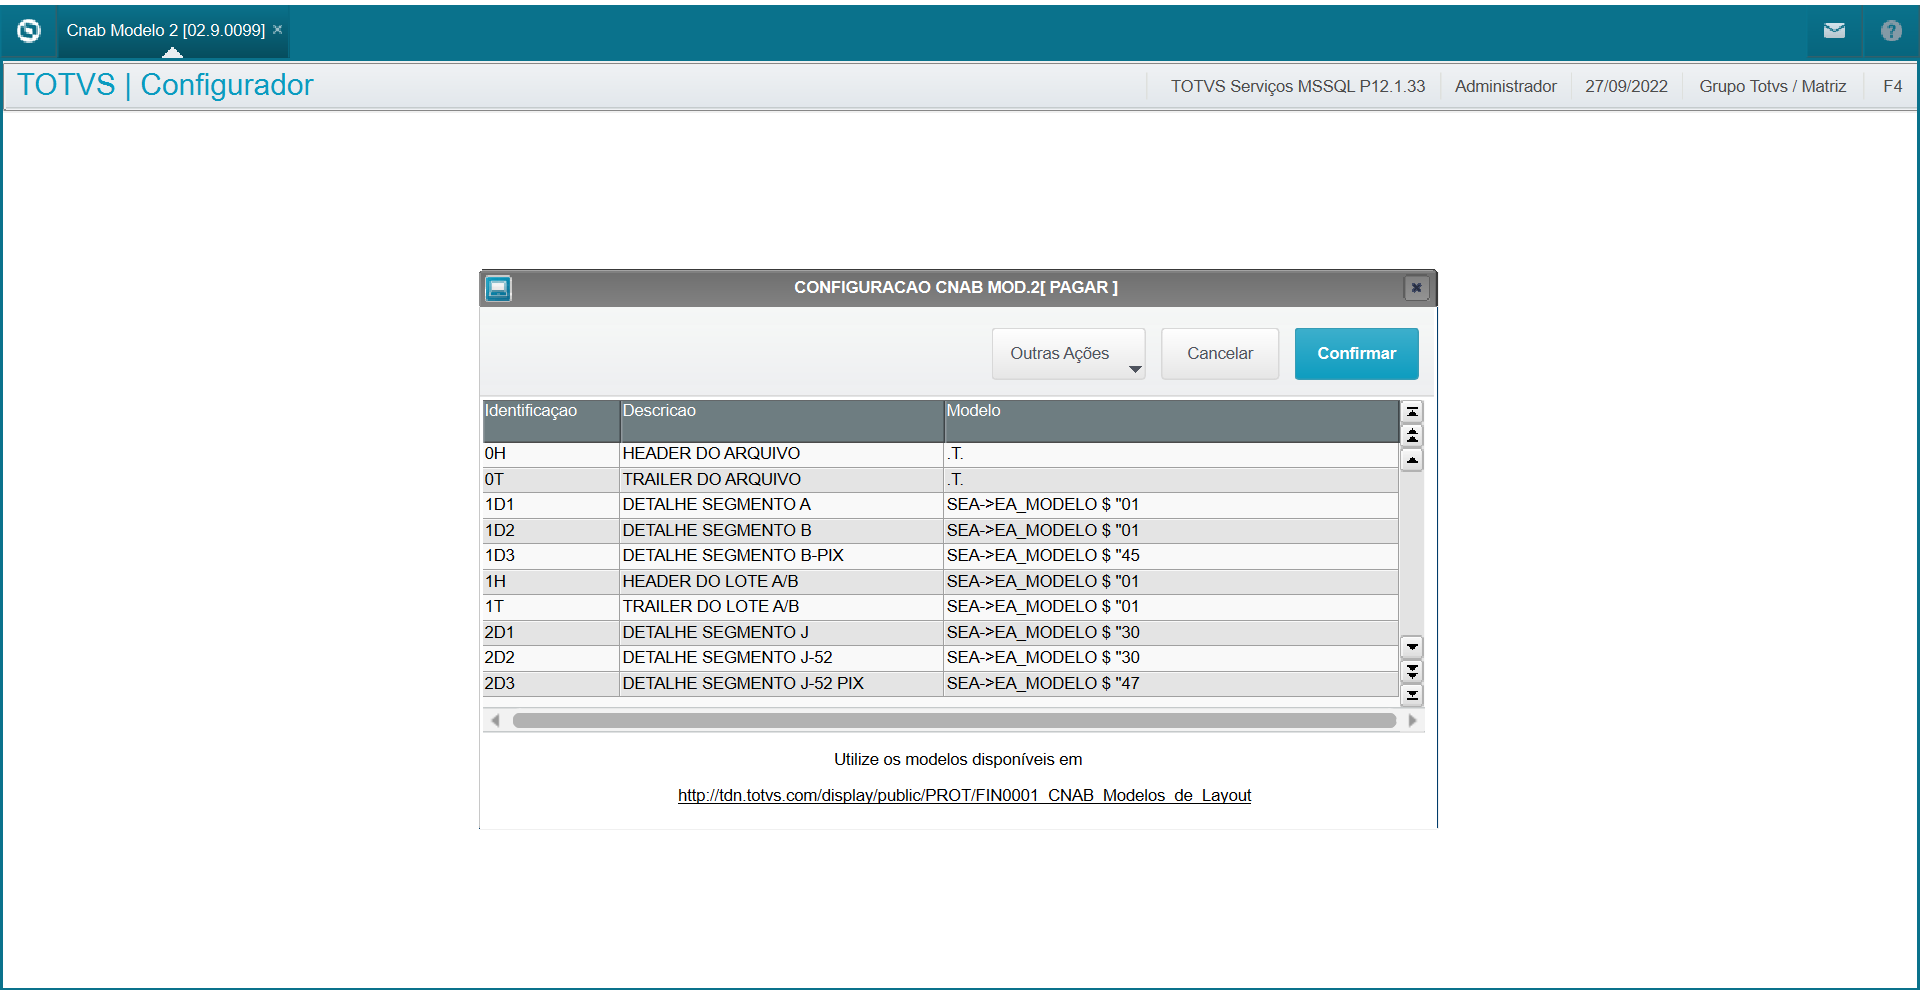Click the Grupo Totvs / Matriz header label
Screen dimensions: 1920x990
pos(1772,87)
